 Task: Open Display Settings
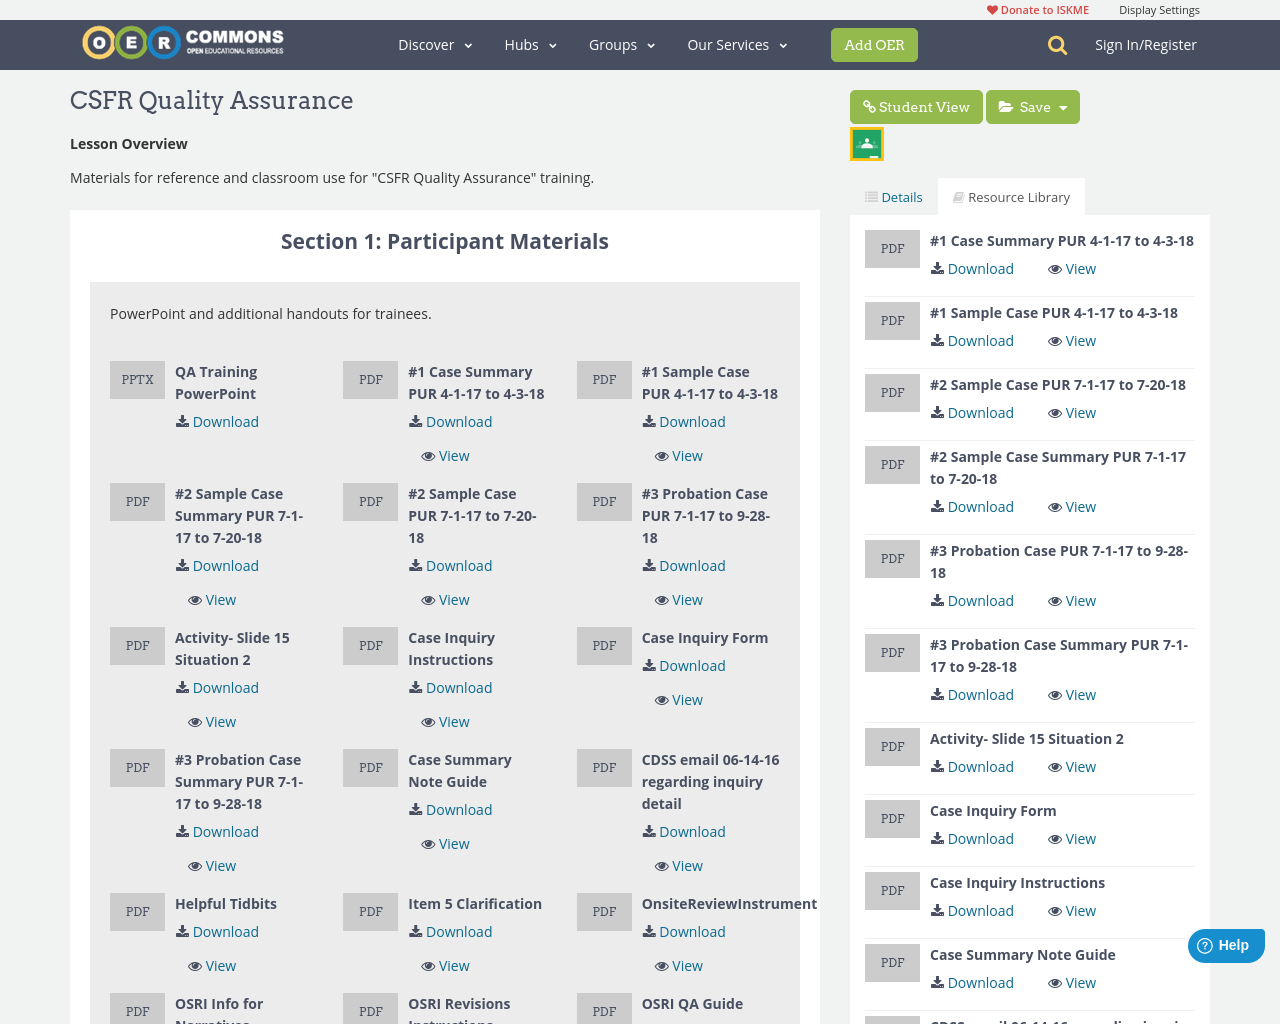pos(1159,9)
